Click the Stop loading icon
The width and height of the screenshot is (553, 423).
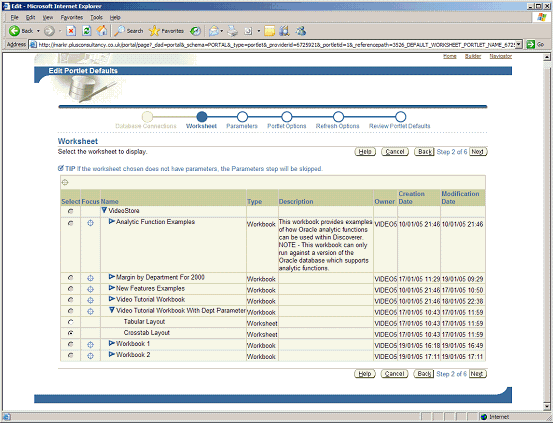[71, 31]
